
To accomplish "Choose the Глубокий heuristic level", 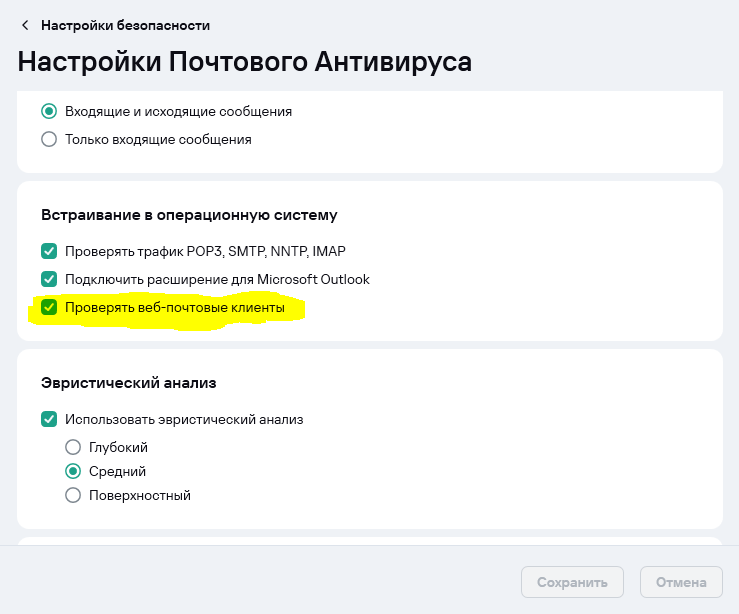I will pyautogui.click(x=73, y=447).
